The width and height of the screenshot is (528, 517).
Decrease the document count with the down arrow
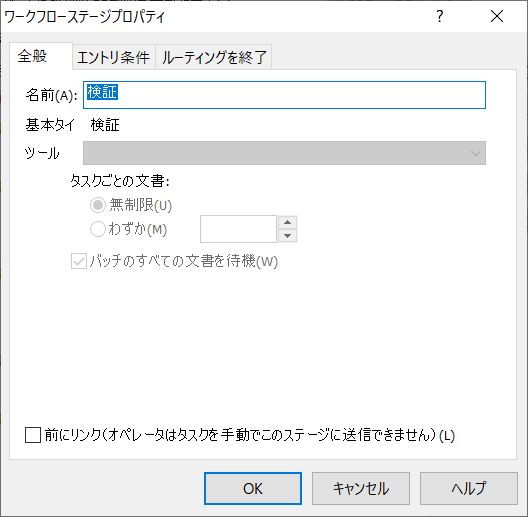tap(288, 236)
